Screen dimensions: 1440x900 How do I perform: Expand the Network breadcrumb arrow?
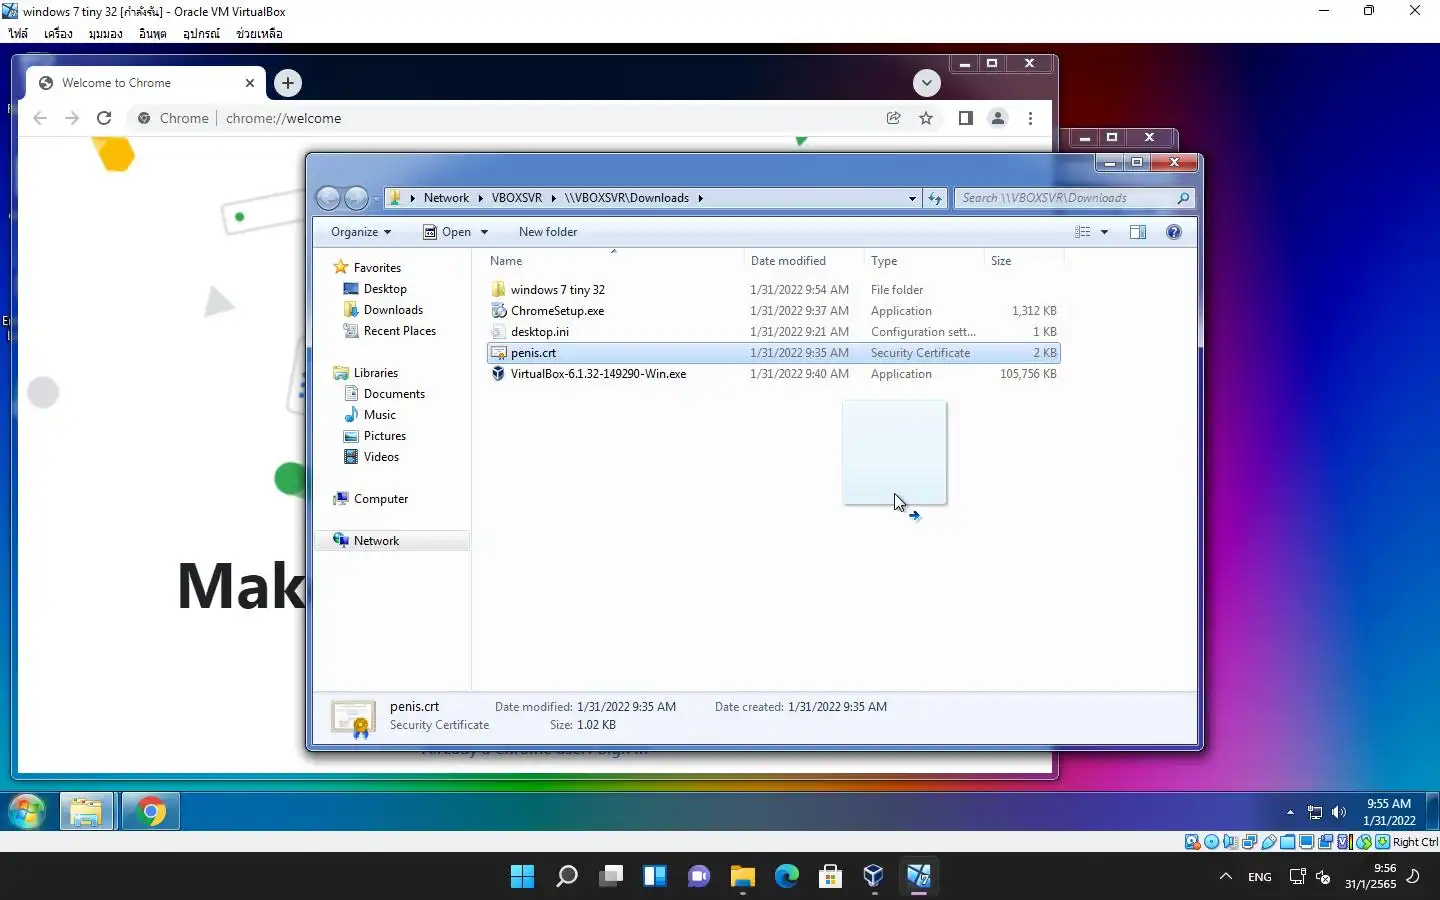click(481, 198)
